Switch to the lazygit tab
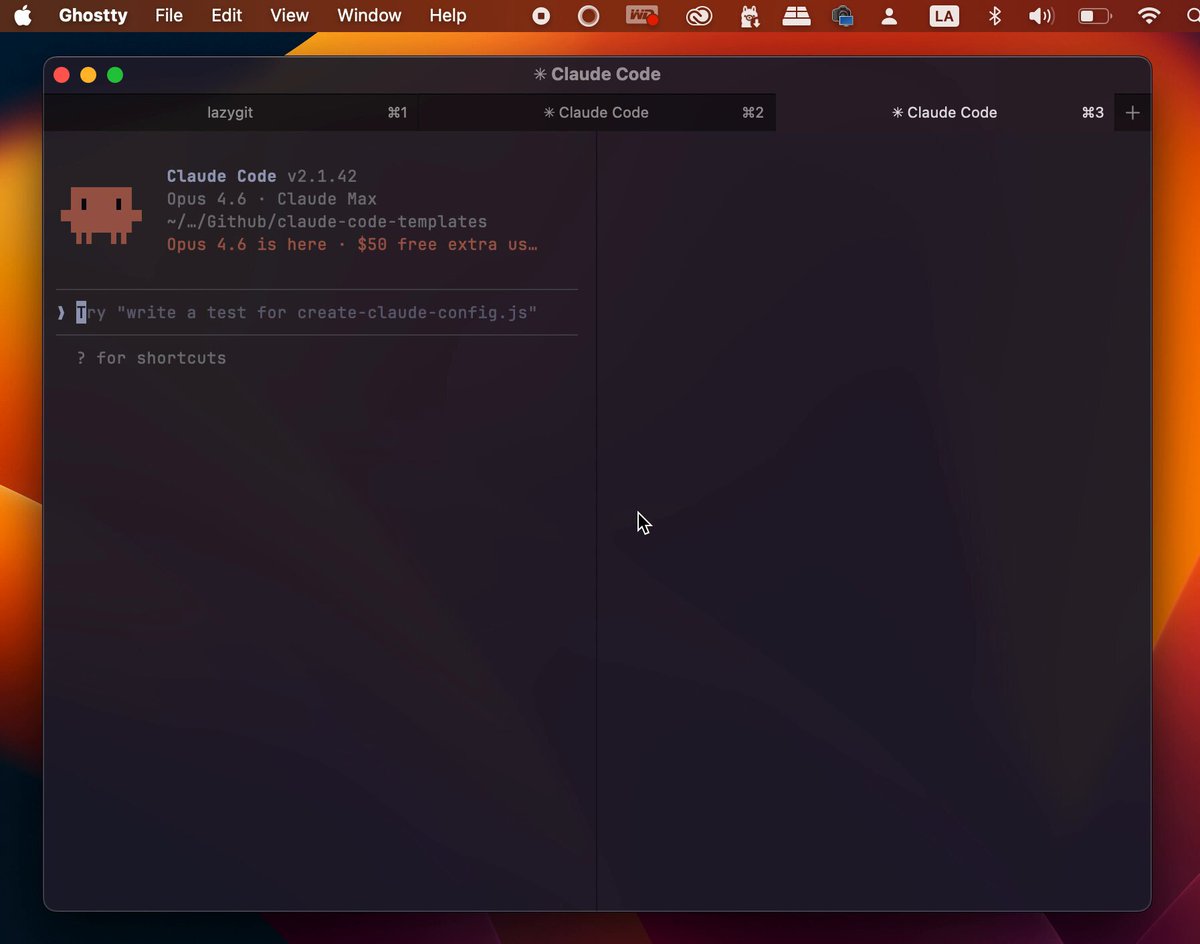This screenshot has width=1200, height=944. (x=230, y=113)
